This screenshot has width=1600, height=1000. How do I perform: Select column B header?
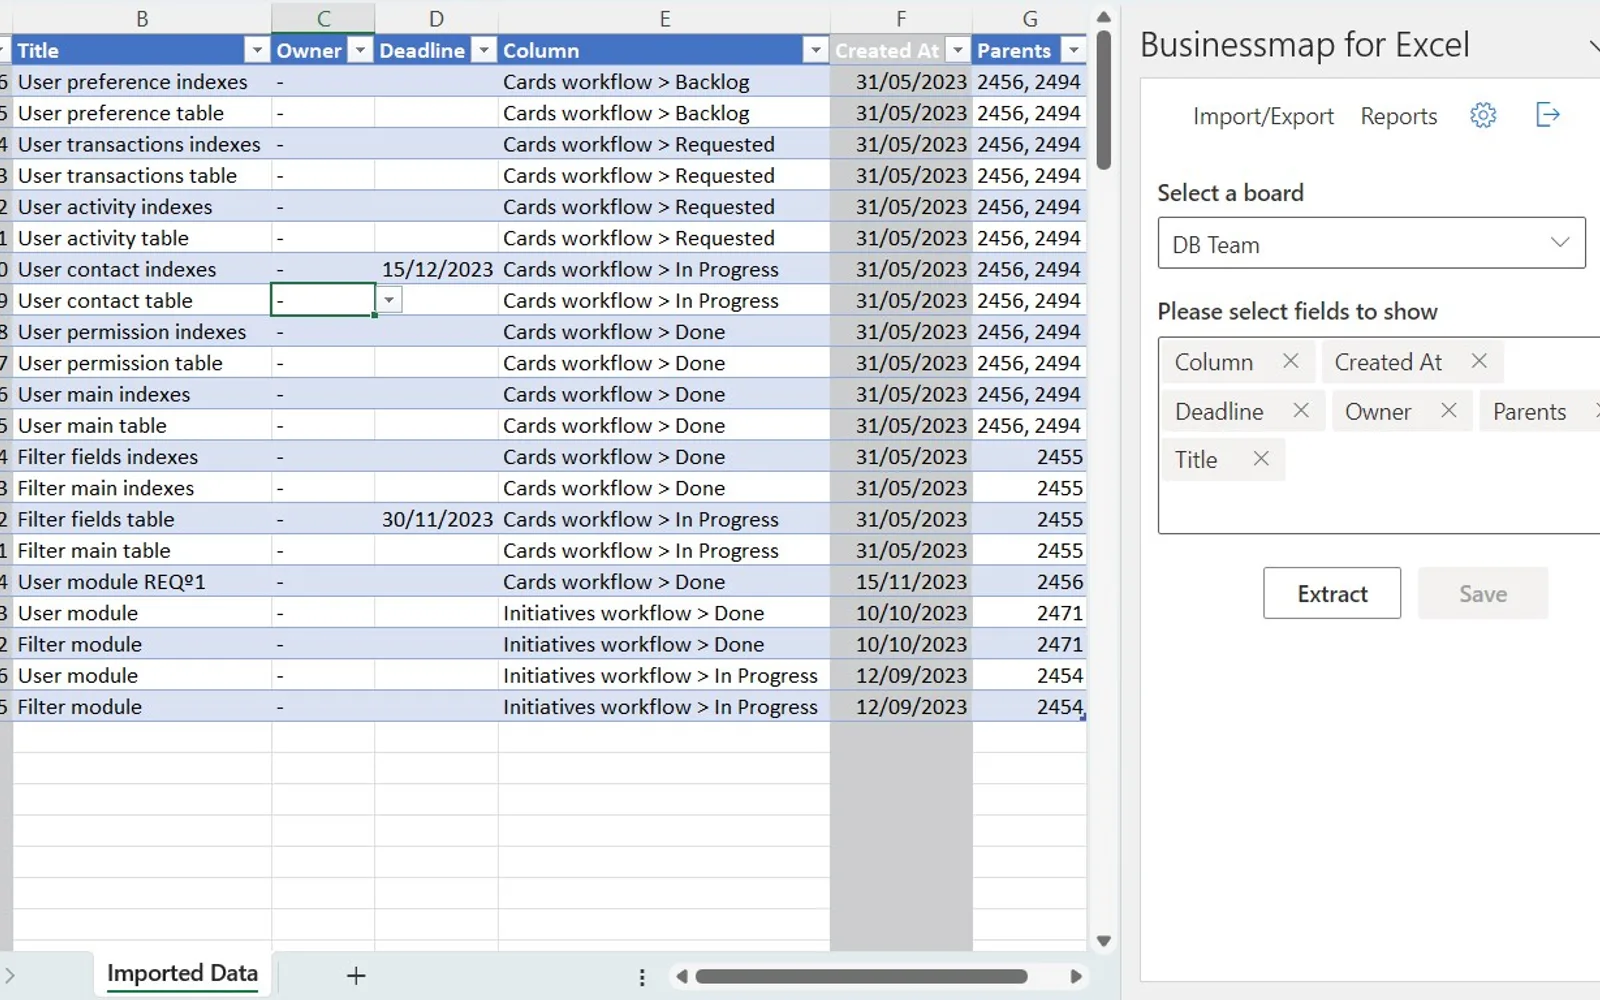pyautogui.click(x=142, y=19)
